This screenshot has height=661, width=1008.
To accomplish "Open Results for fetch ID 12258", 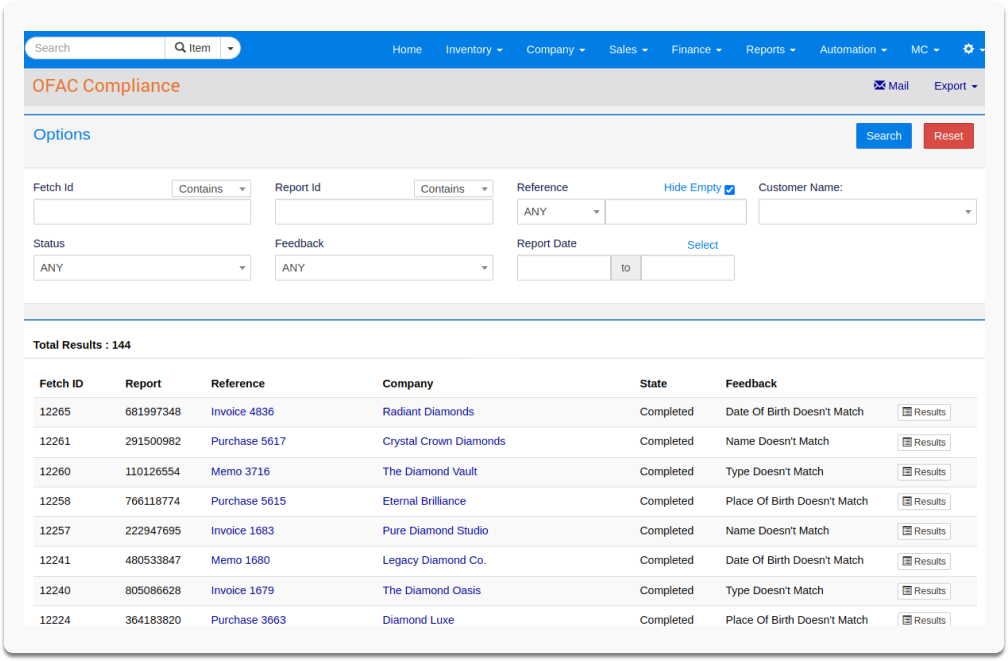I will 924,502.
